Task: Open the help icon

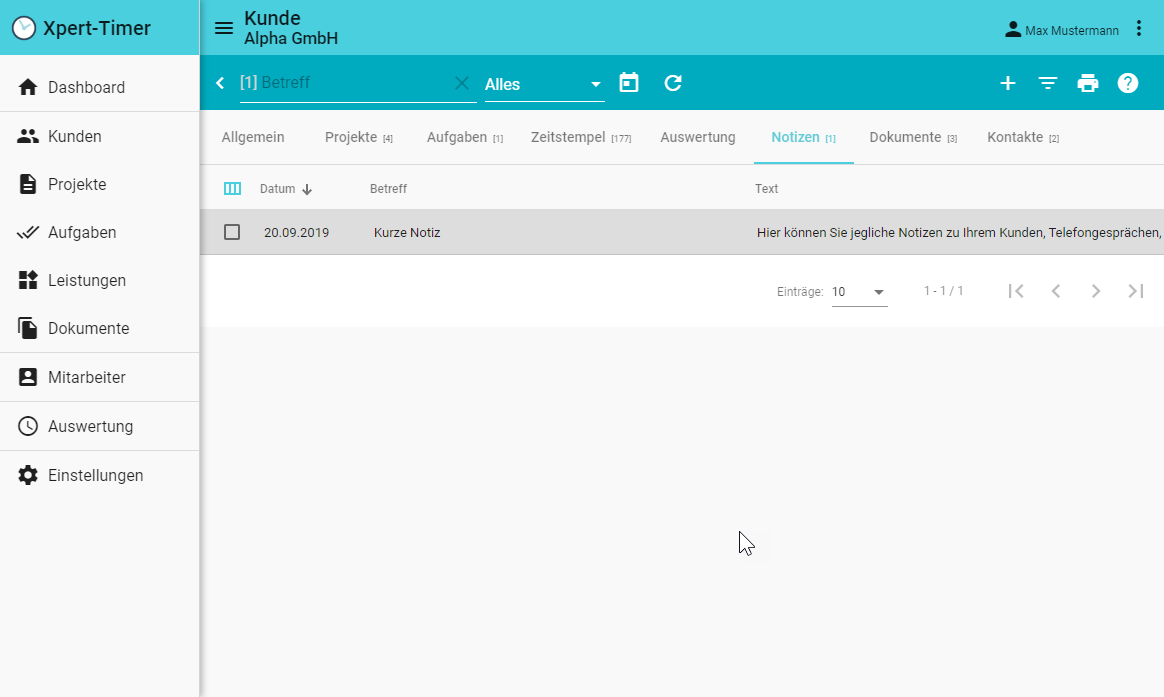Action: (1127, 83)
